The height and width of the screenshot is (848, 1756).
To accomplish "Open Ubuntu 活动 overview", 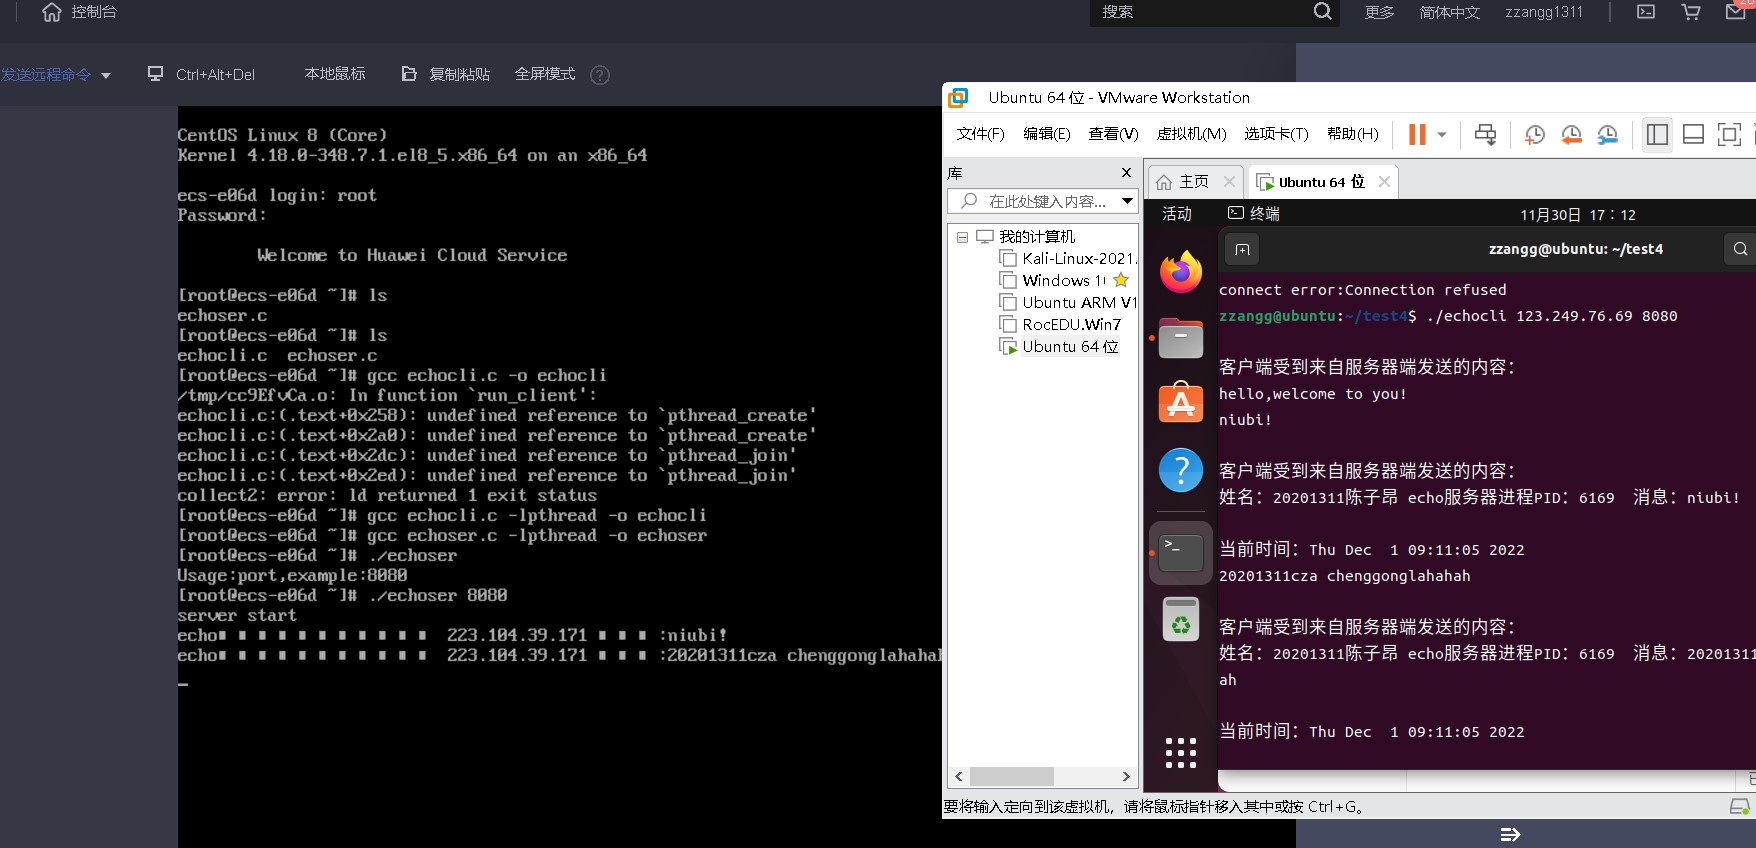I will (1177, 214).
